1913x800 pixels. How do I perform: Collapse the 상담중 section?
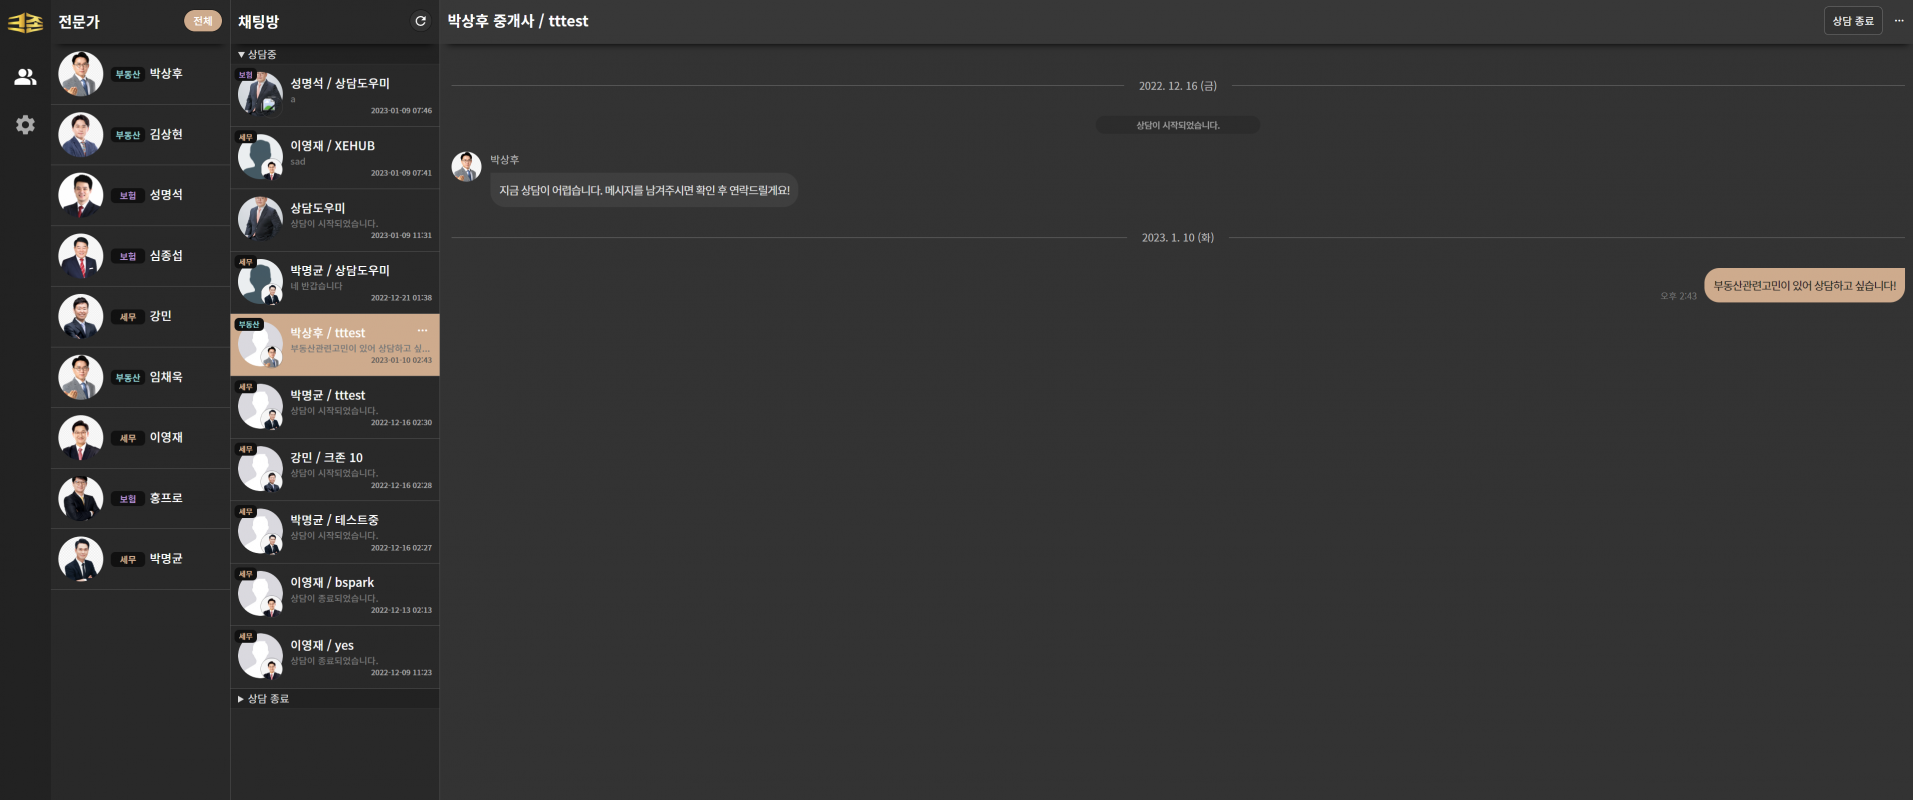258,54
